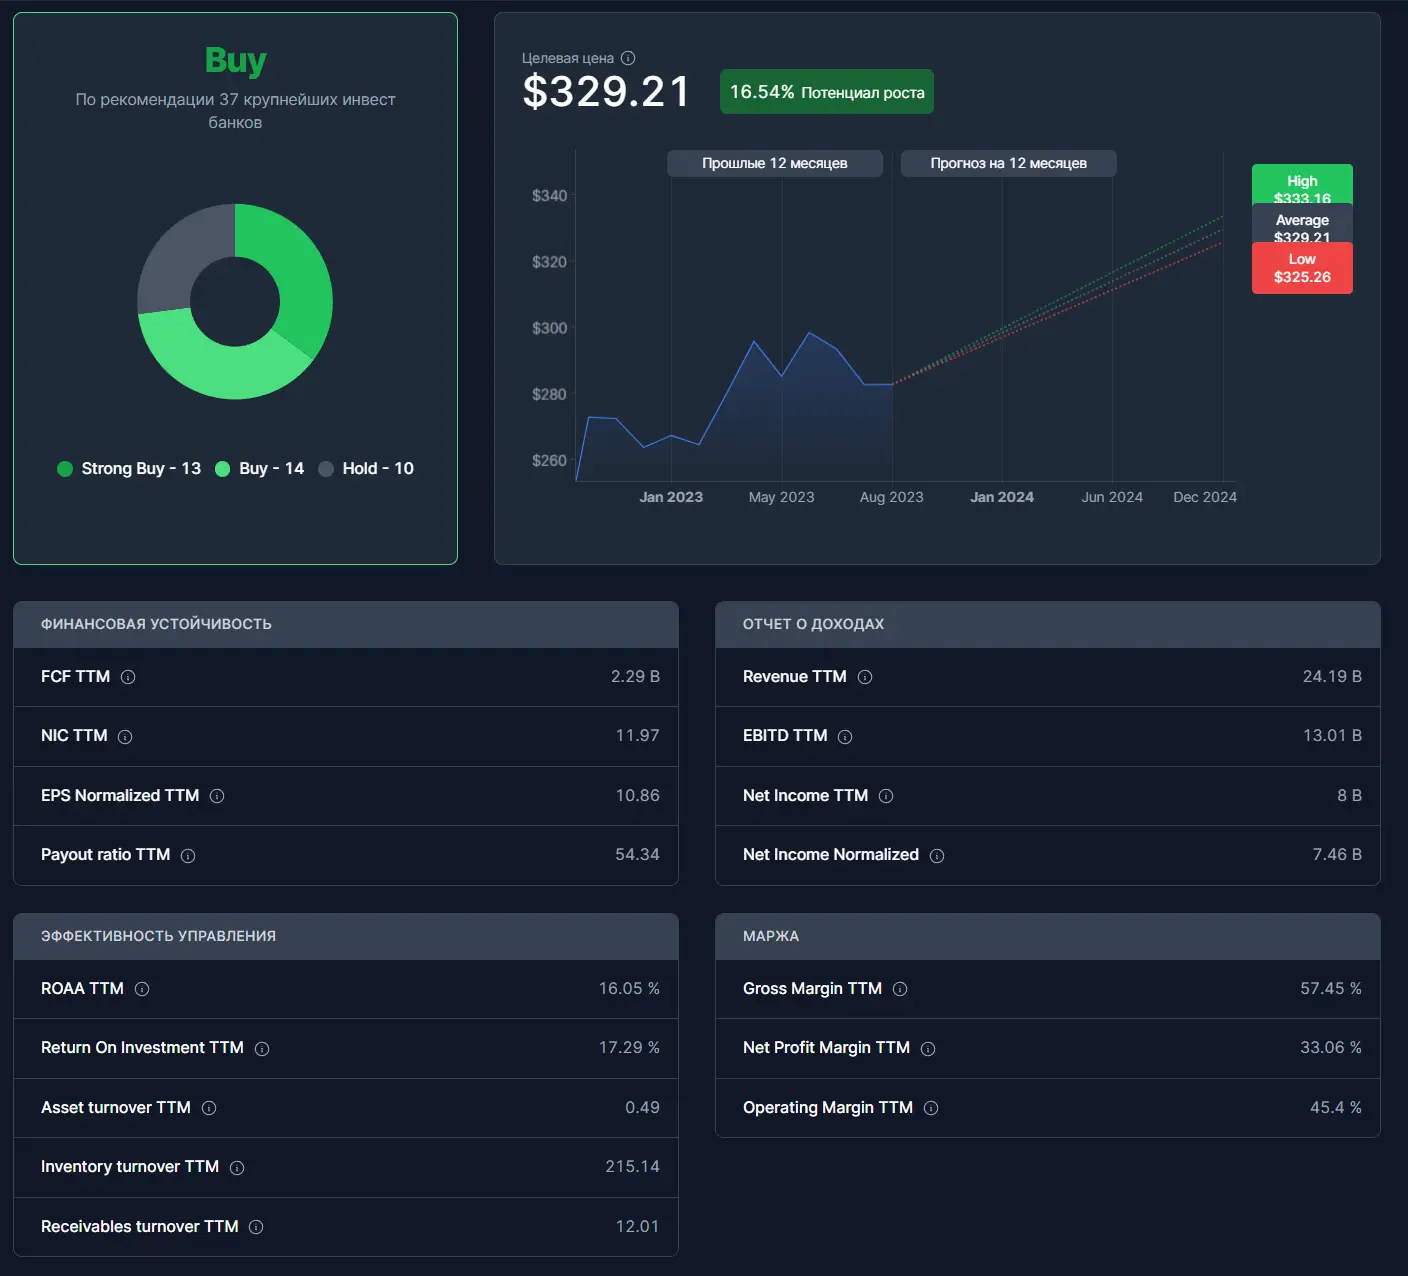Show info for EPS Normalized TTM
1408x1276 pixels.
[217, 796]
